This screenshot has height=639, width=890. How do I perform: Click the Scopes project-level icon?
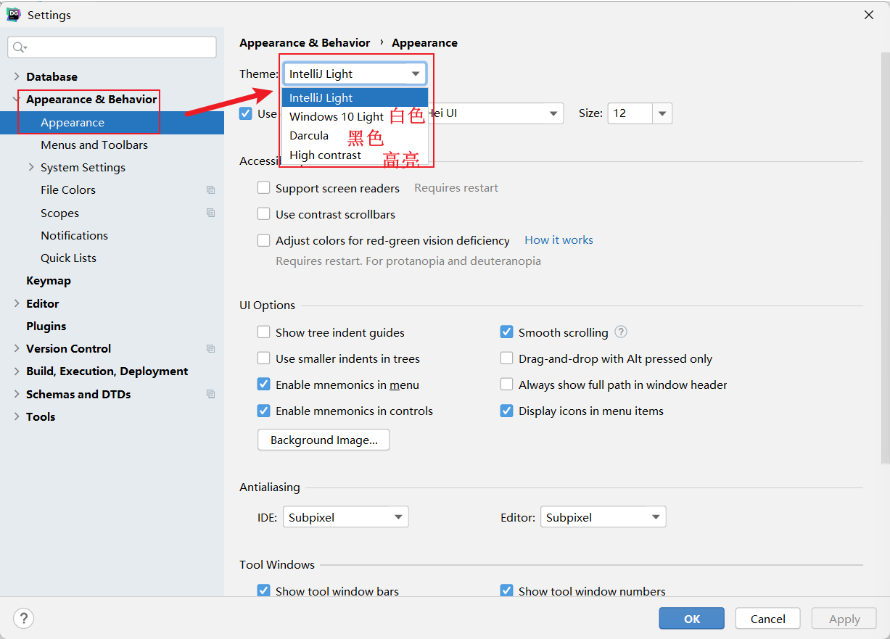(x=211, y=213)
